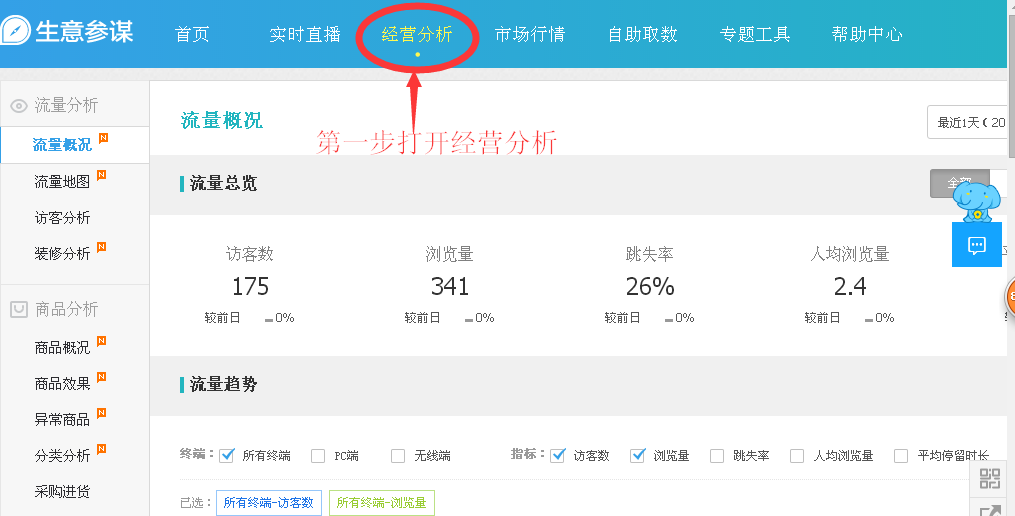1015x516 pixels.
Task: Open the 经营分析 top menu
Action: pyautogui.click(x=417, y=34)
